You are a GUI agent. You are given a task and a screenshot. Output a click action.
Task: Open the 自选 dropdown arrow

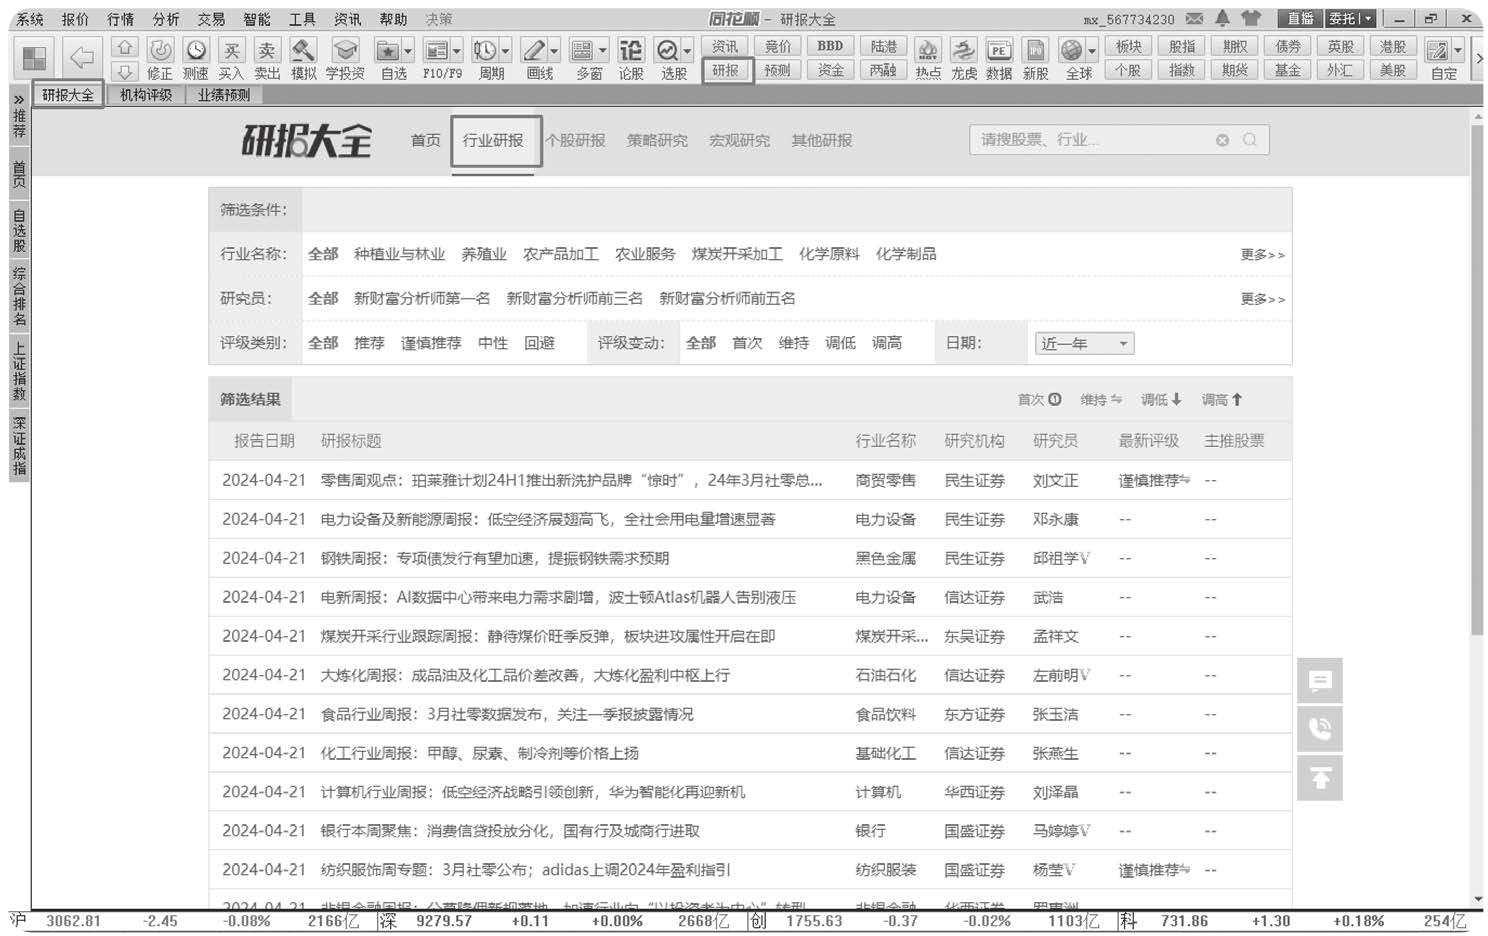coord(407,51)
